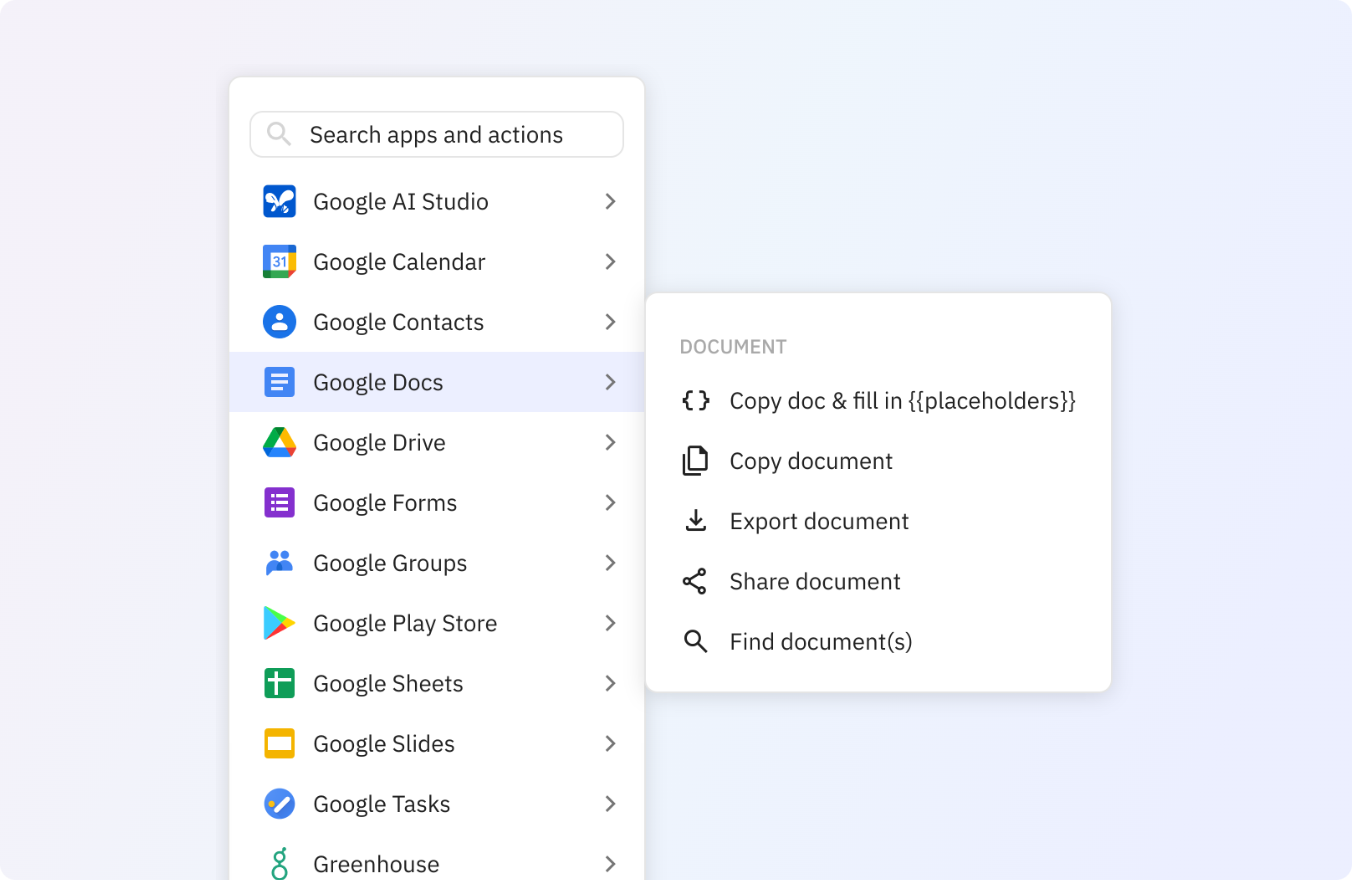Click the Google Docs app icon
This screenshot has width=1352, height=880.
(279, 382)
